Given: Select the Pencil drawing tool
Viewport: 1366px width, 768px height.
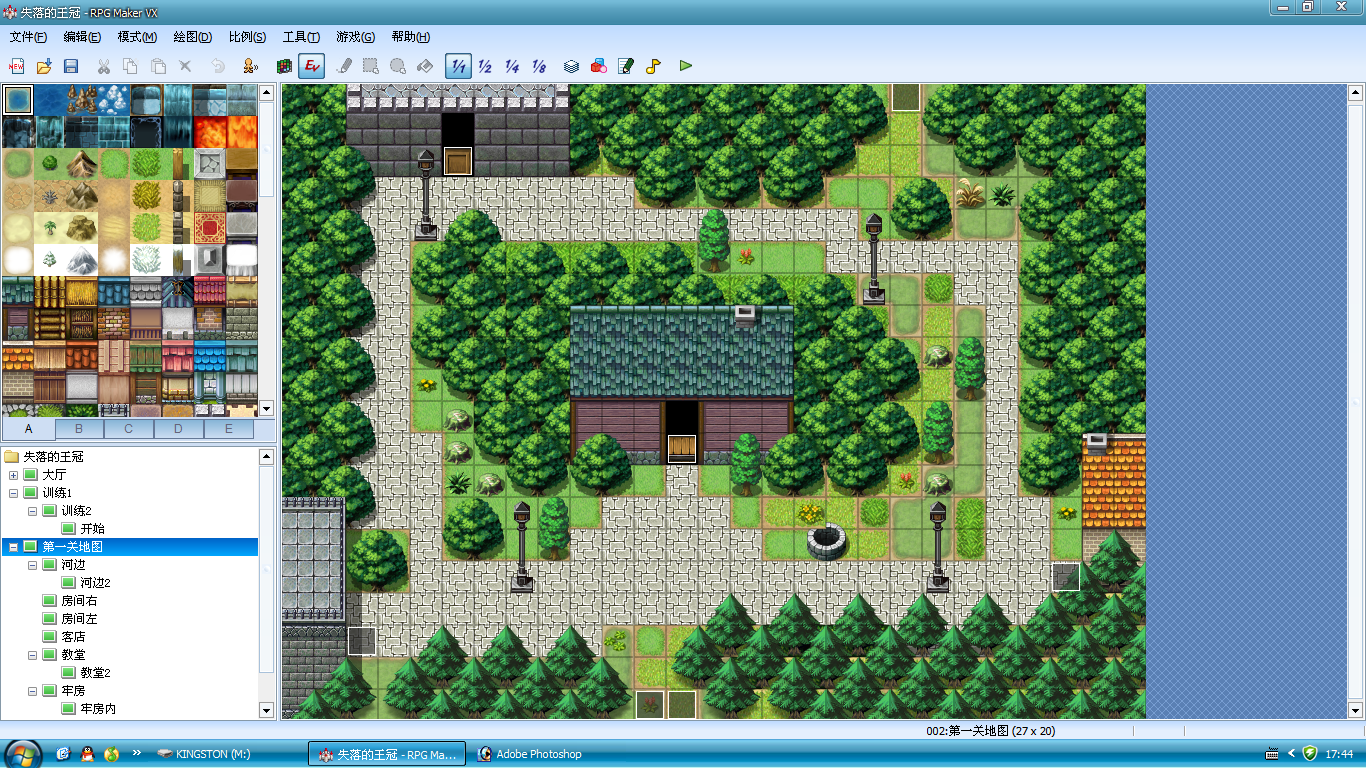Looking at the screenshot, I should coord(344,66).
